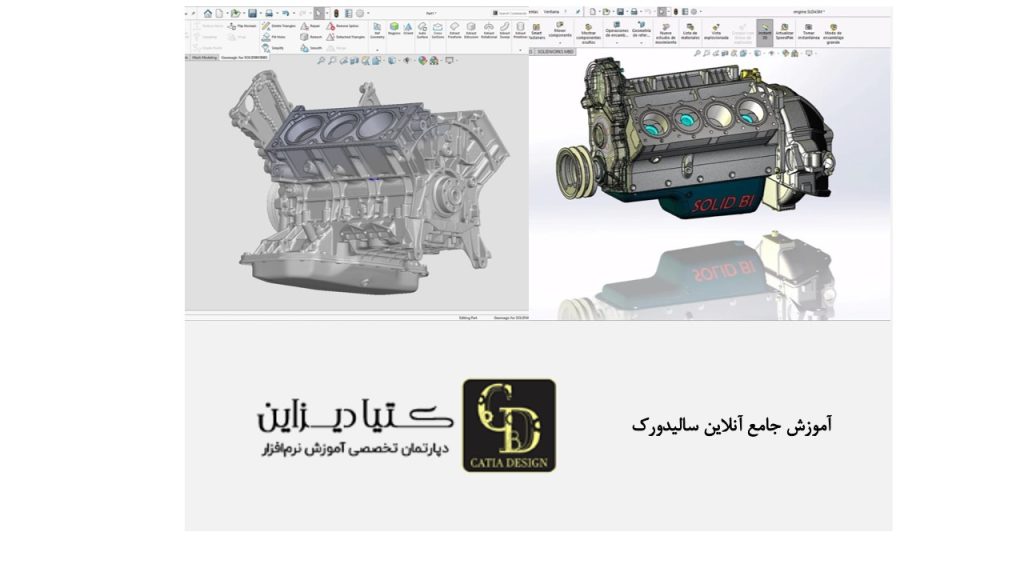1024x576 pixels.
Task: Click the Lista de materiales icon
Action: click(690, 28)
